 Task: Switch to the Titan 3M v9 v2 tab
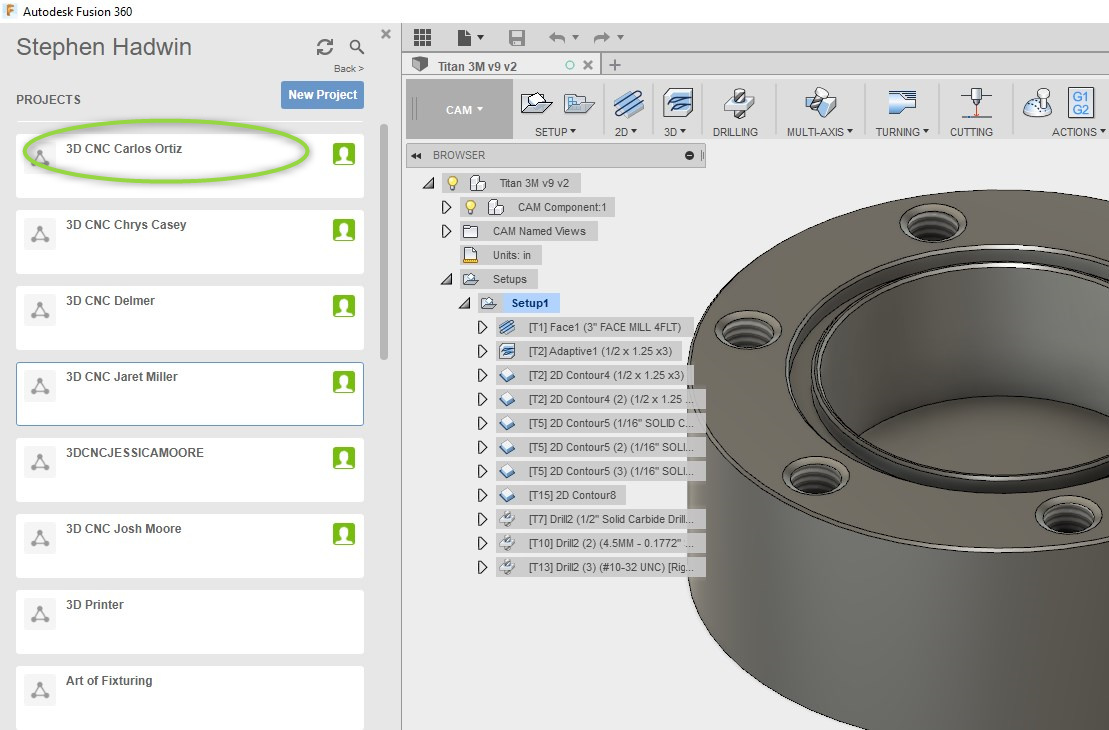(478, 66)
